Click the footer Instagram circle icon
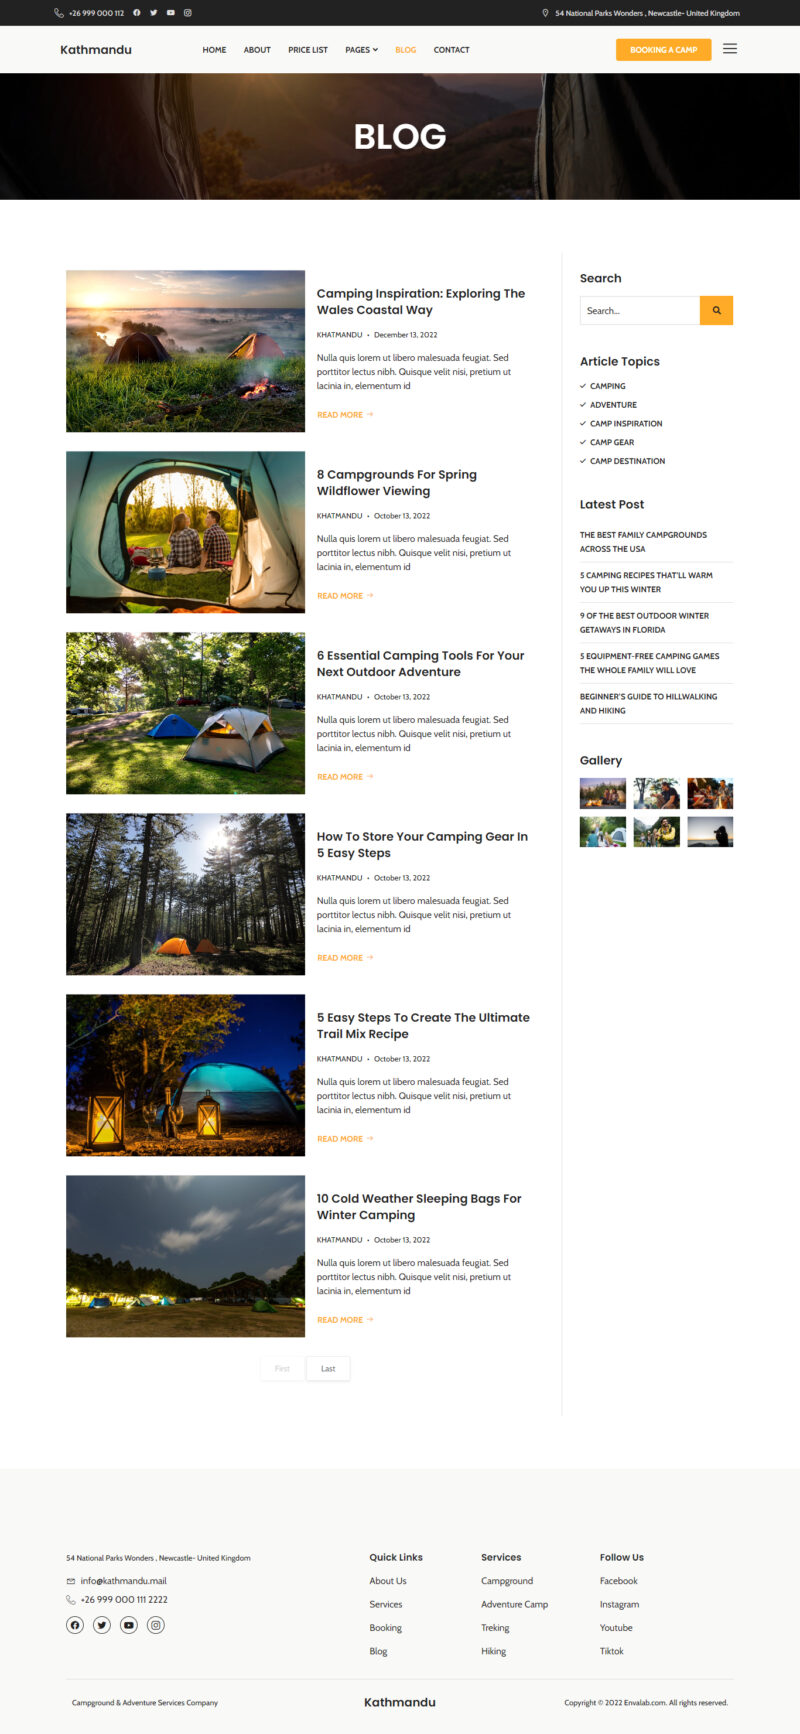The height and width of the screenshot is (1734, 800). [156, 1625]
